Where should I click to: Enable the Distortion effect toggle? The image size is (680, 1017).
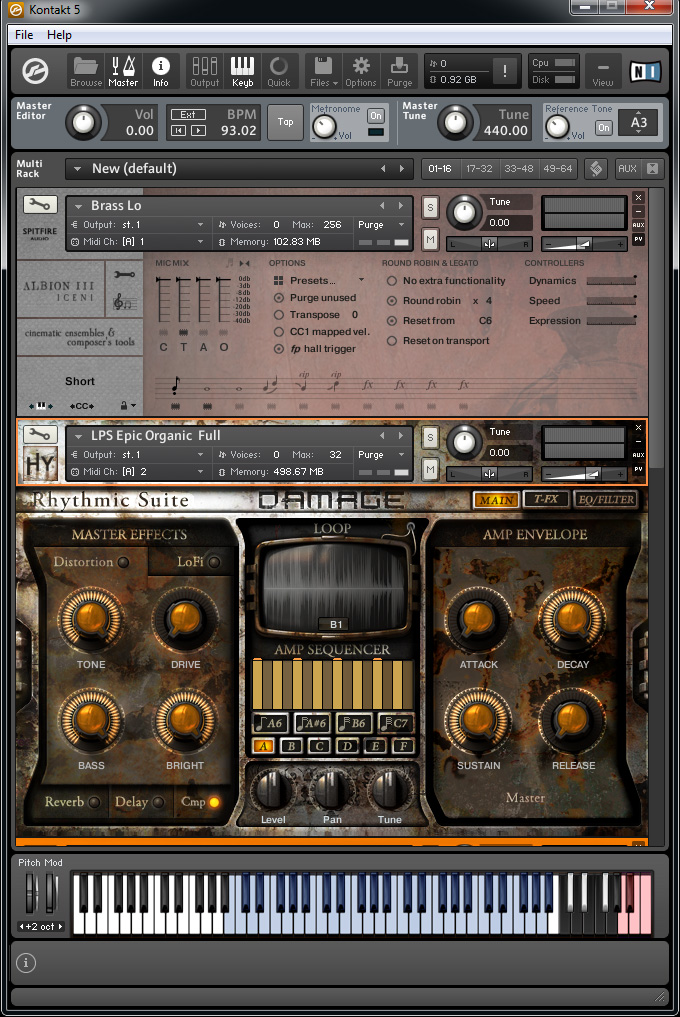123,562
